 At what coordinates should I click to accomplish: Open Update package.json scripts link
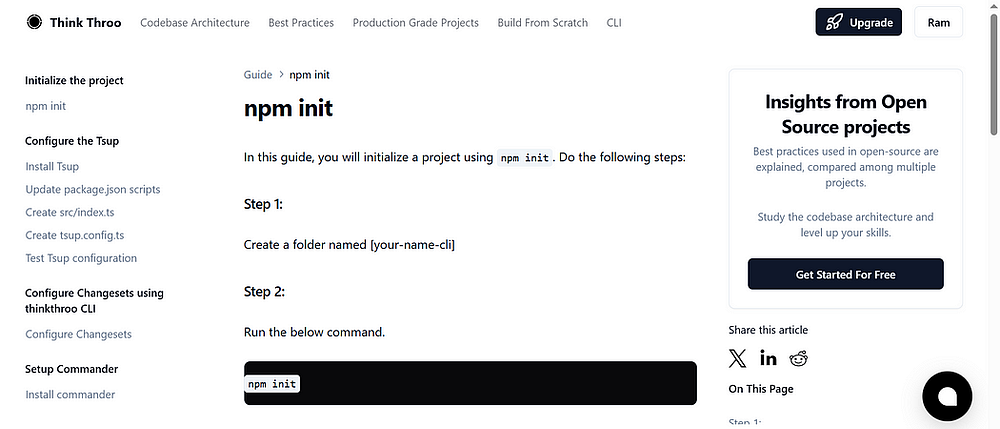[93, 189]
